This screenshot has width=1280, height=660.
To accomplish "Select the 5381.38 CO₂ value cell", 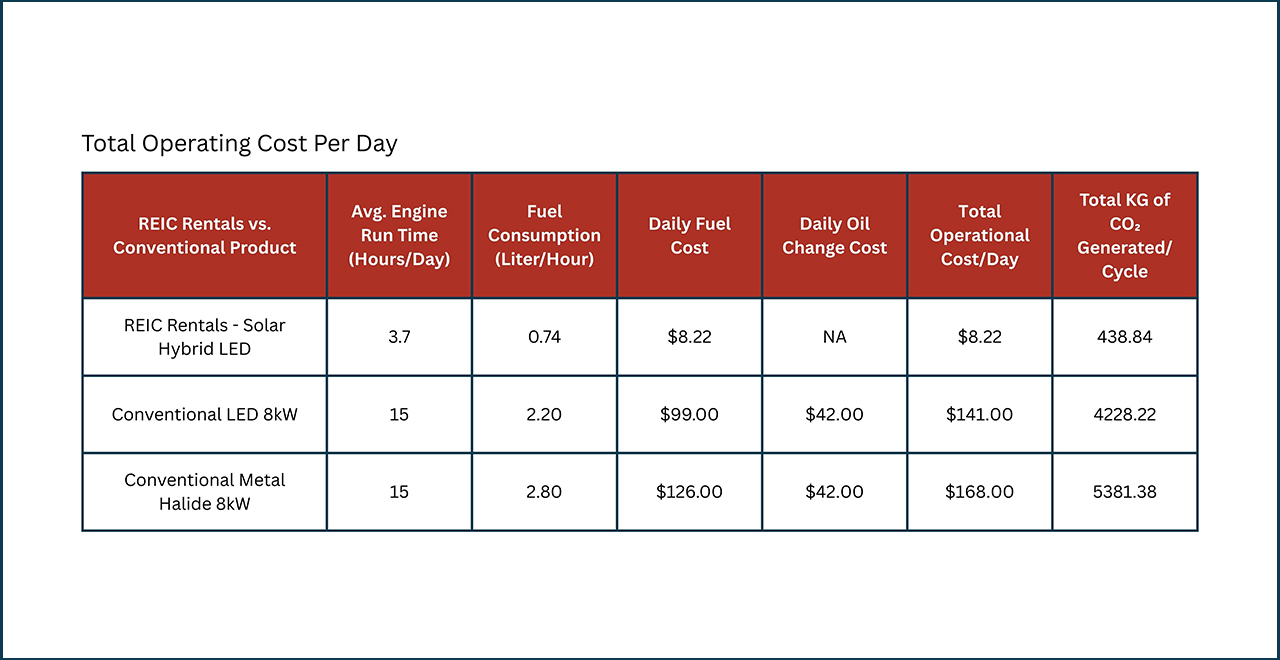I will 1124,492.
